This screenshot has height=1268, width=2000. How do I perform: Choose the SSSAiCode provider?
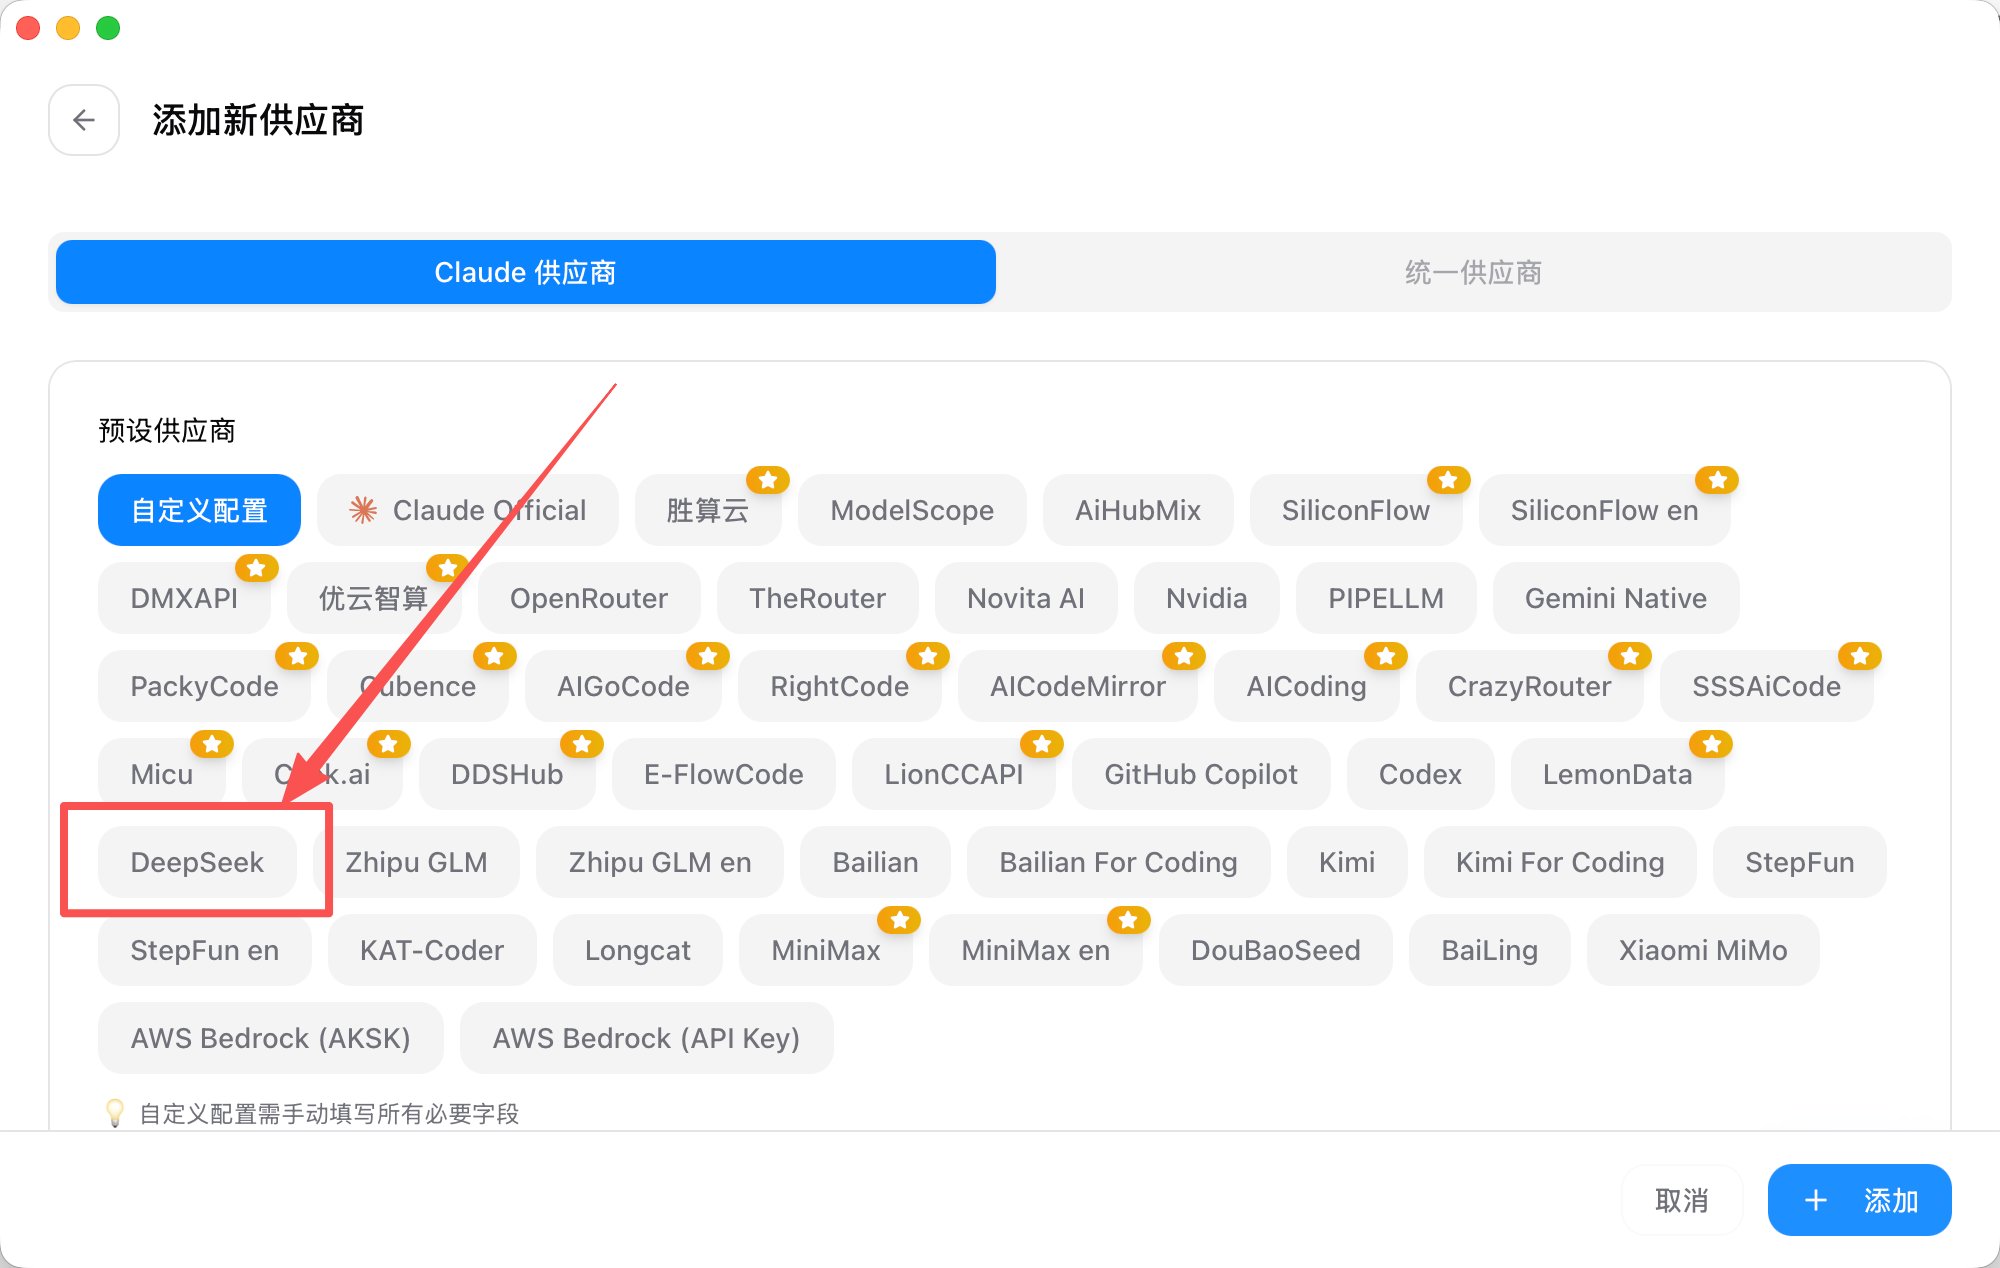(x=1767, y=686)
